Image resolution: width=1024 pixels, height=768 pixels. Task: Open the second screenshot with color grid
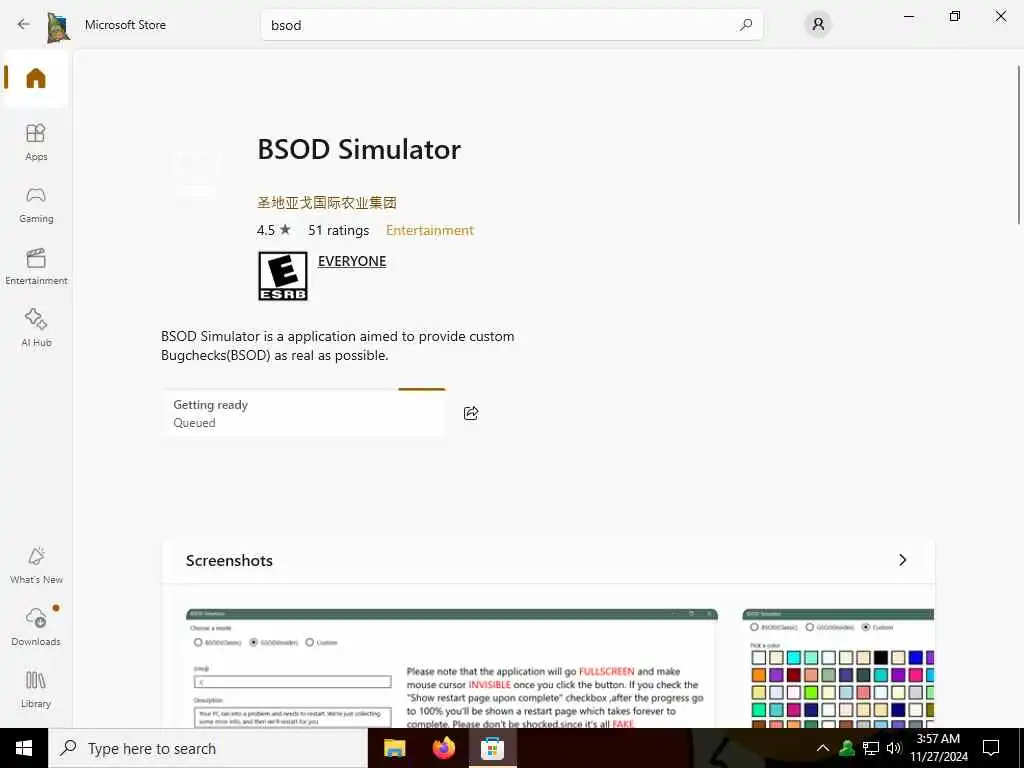click(x=838, y=667)
